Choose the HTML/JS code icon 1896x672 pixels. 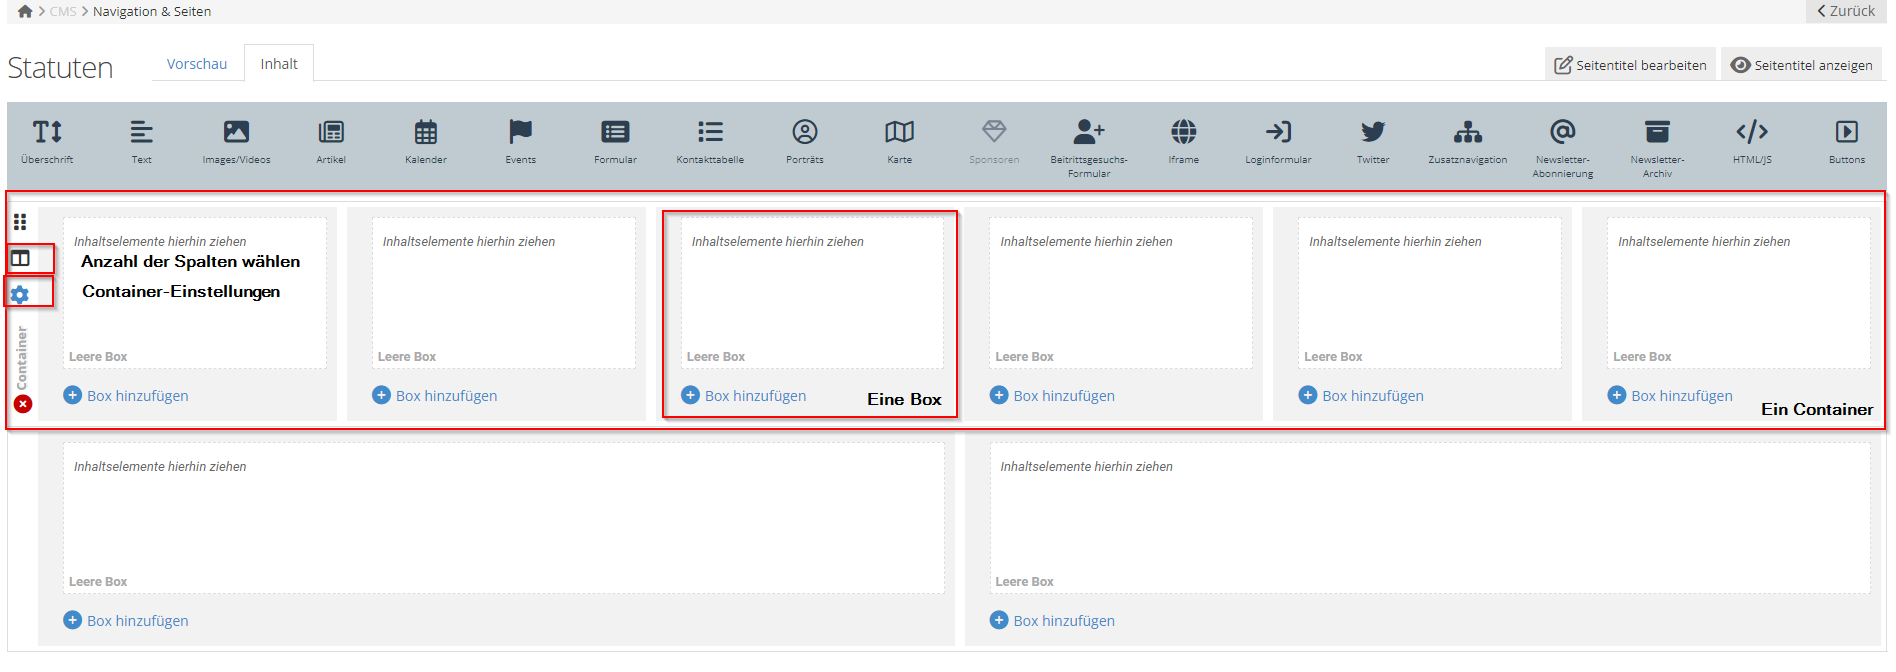(x=1752, y=132)
